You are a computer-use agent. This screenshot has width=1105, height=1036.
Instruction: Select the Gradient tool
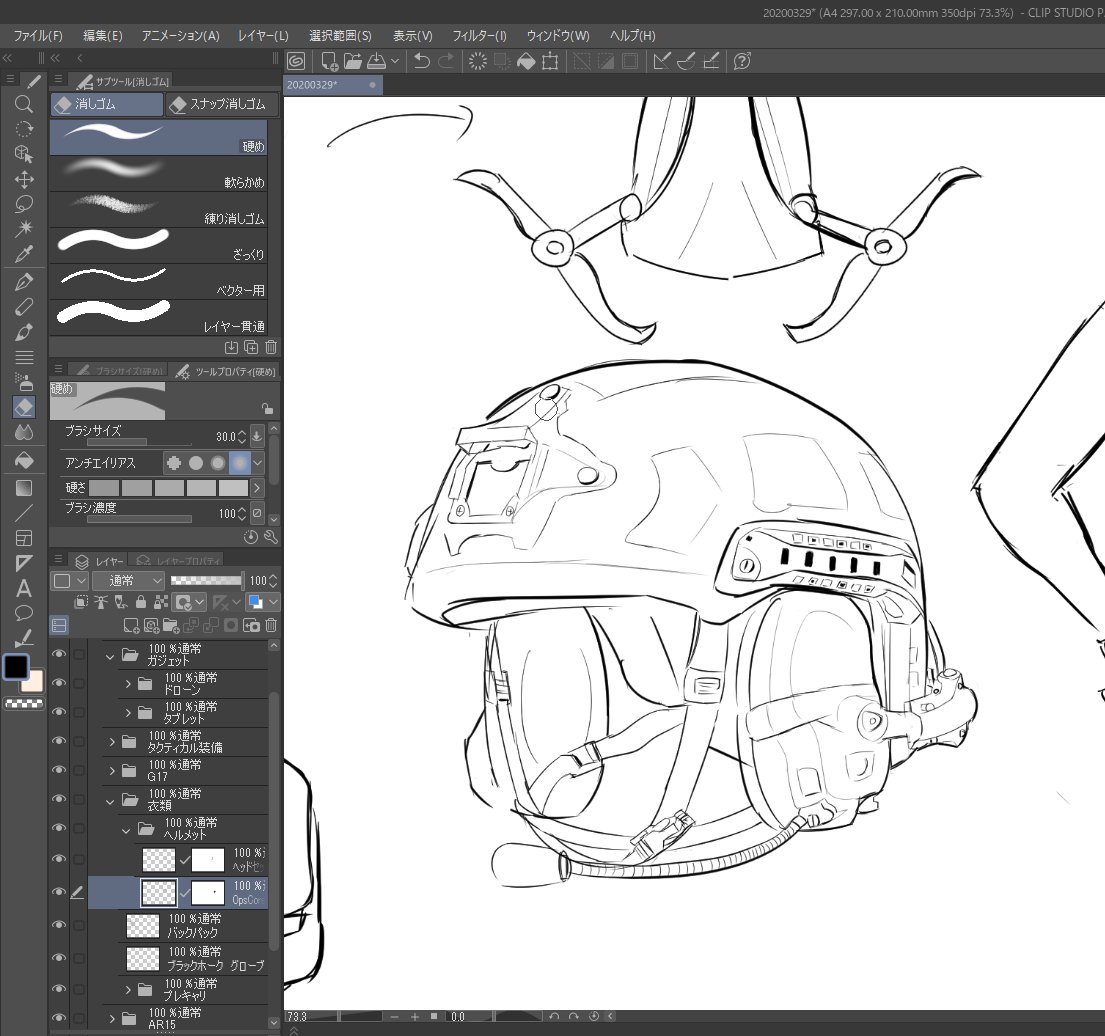[23, 488]
